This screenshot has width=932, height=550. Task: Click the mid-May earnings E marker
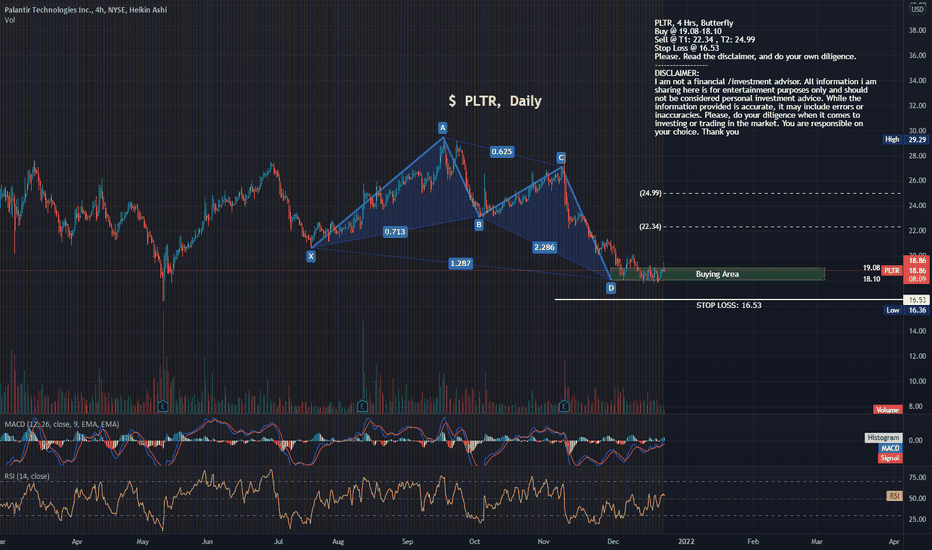tap(163, 407)
